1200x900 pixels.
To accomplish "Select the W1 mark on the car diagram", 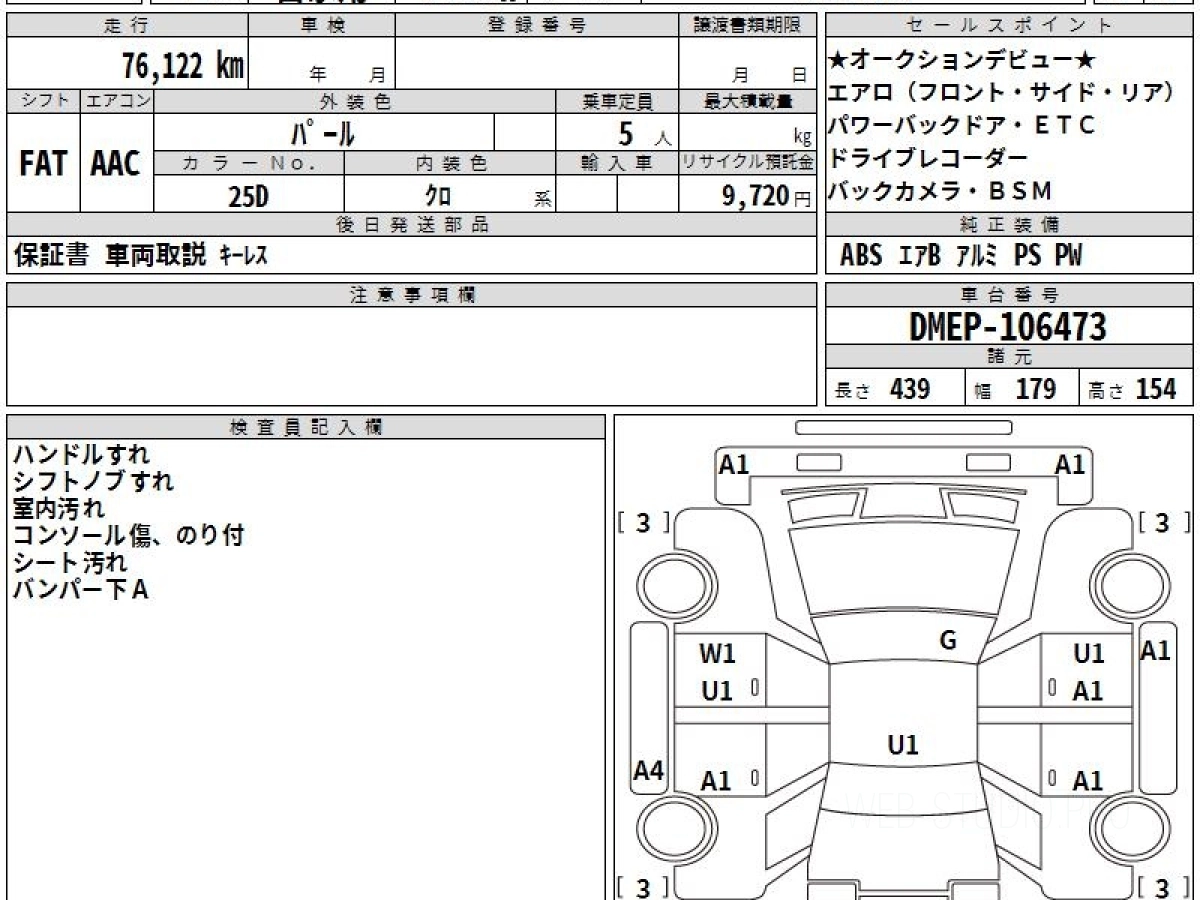I will point(717,654).
